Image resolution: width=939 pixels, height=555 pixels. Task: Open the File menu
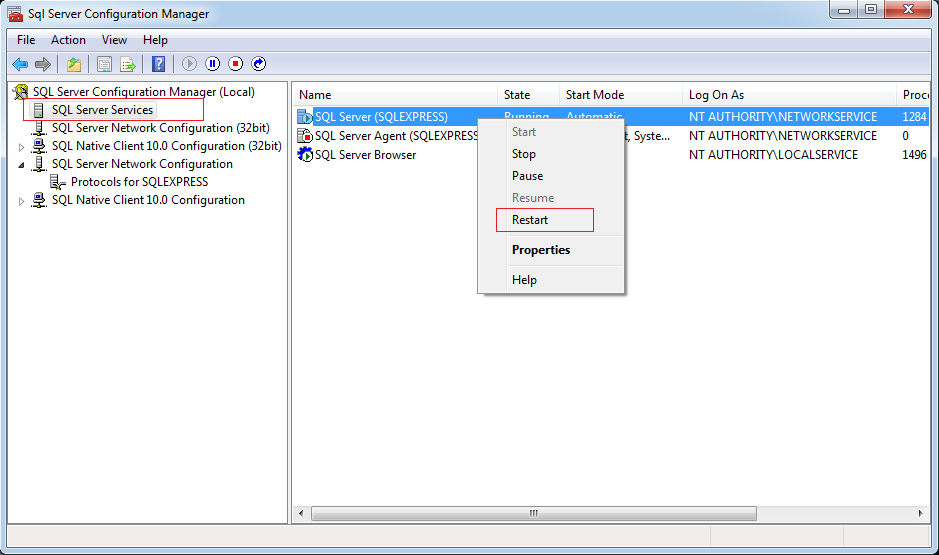pyautogui.click(x=26, y=40)
